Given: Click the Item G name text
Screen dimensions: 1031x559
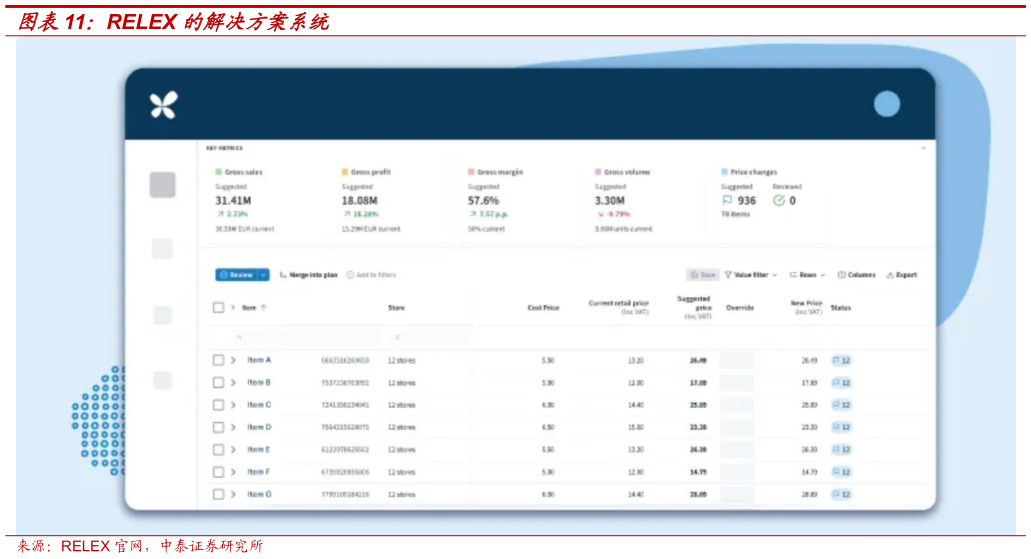Looking at the screenshot, I should pos(259,495).
